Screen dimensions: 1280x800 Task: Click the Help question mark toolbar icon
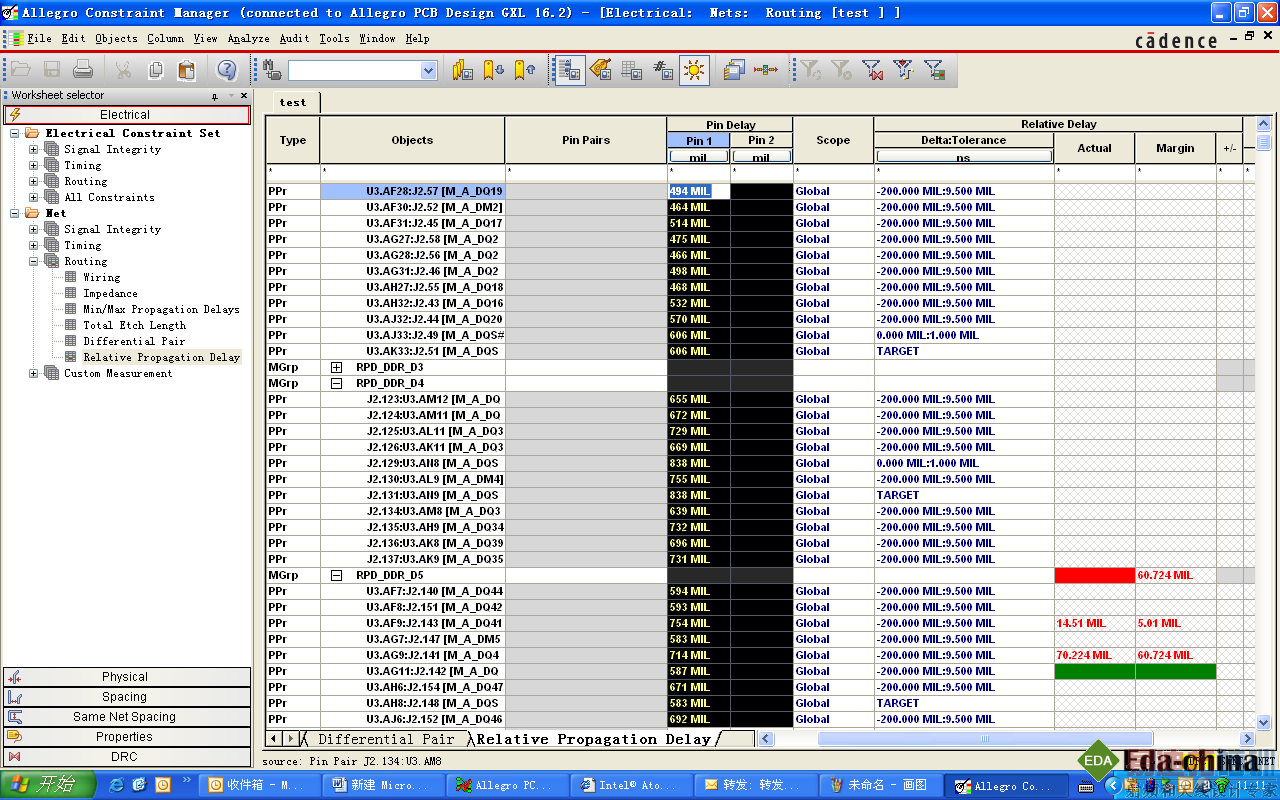(226, 70)
